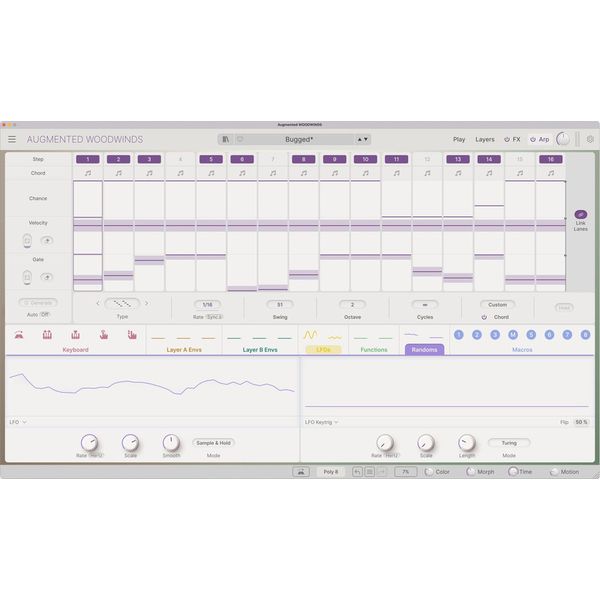This screenshot has width=600, height=600.
Task: Click the Bugged* preset name
Action: [299, 140]
